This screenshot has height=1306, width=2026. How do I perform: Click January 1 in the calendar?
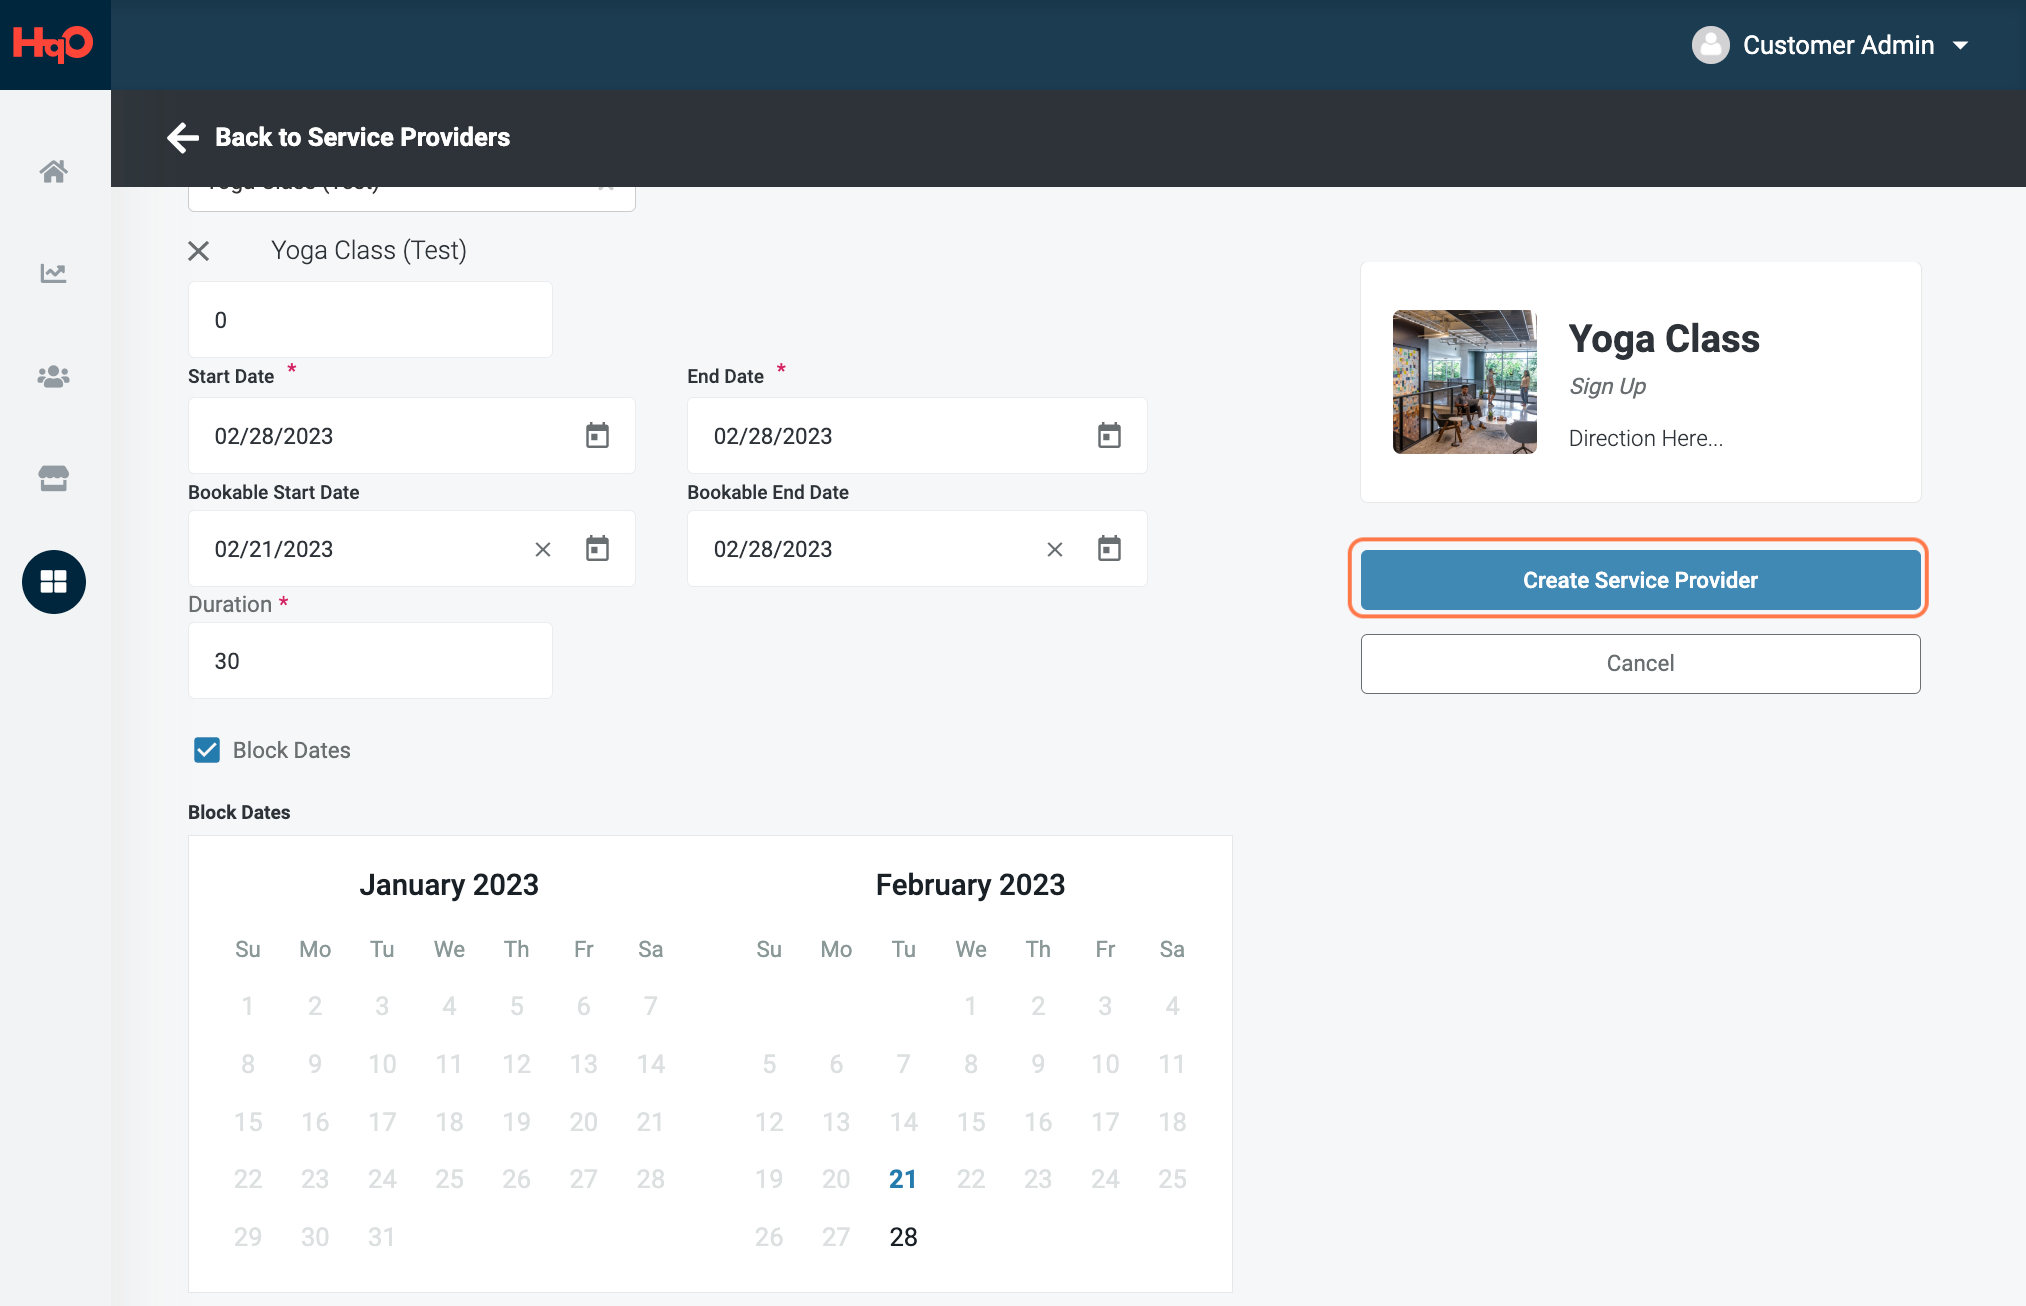tap(248, 1007)
